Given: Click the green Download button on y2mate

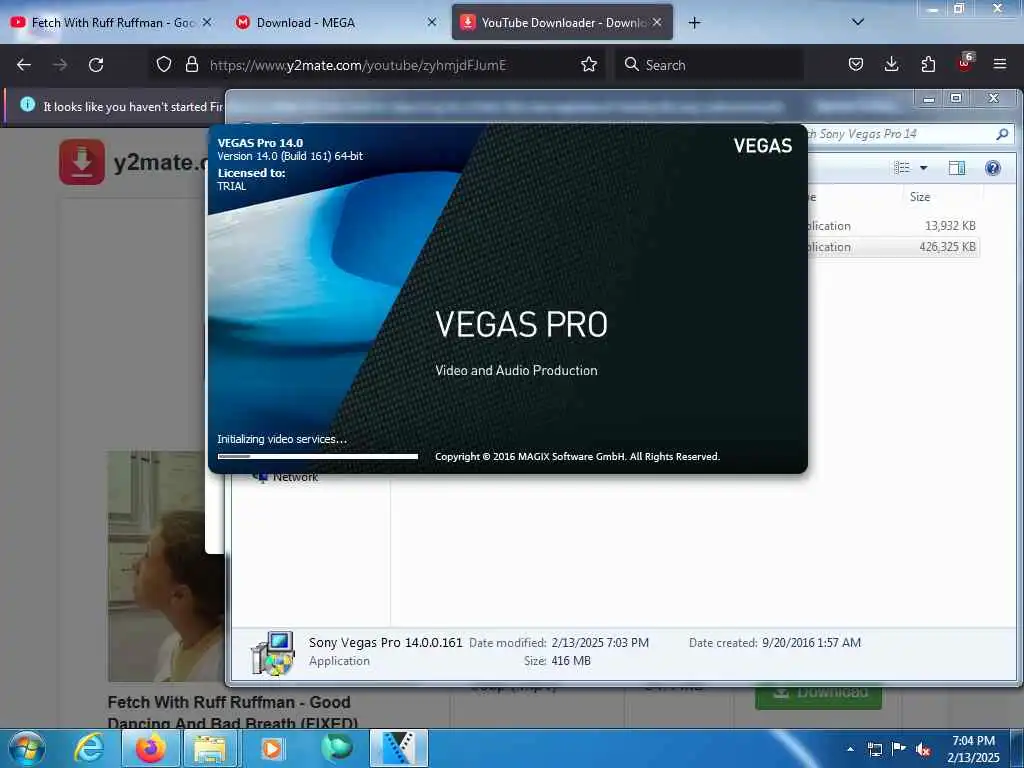Looking at the screenshot, I should click(818, 697).
